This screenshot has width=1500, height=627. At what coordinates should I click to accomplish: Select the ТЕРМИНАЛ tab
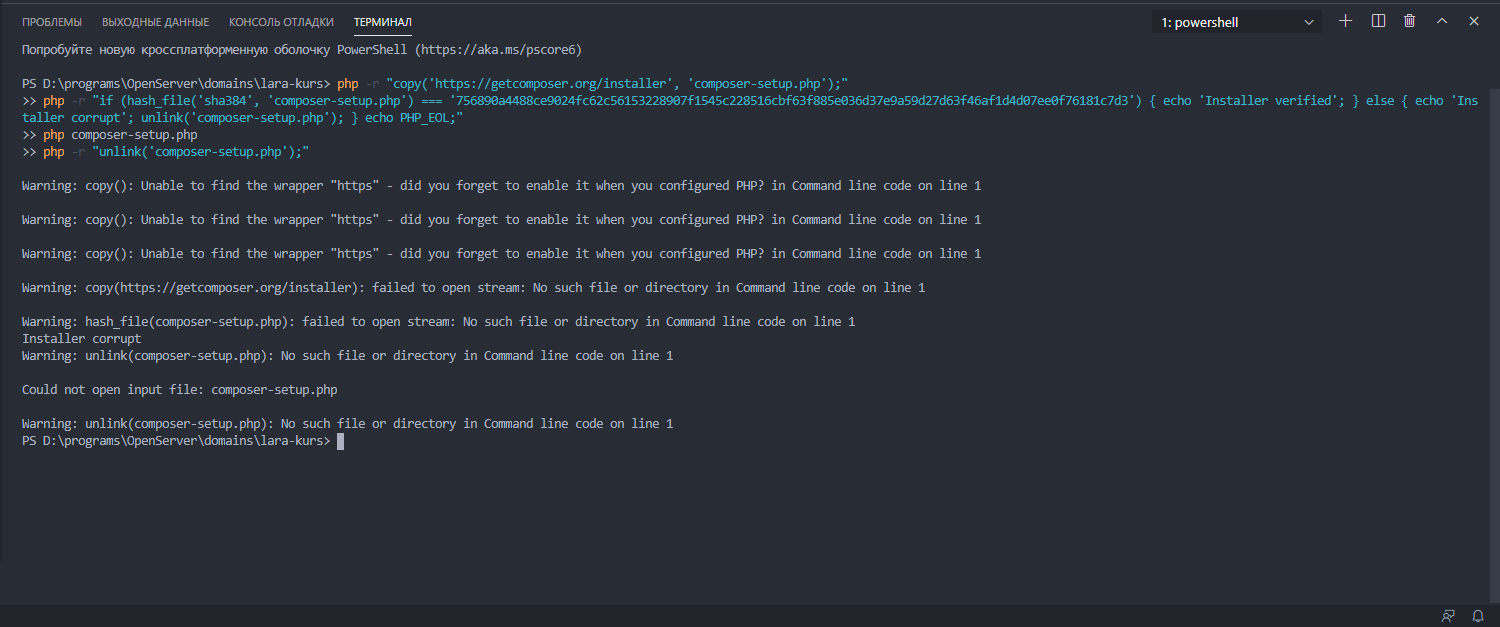coord(383,22)
